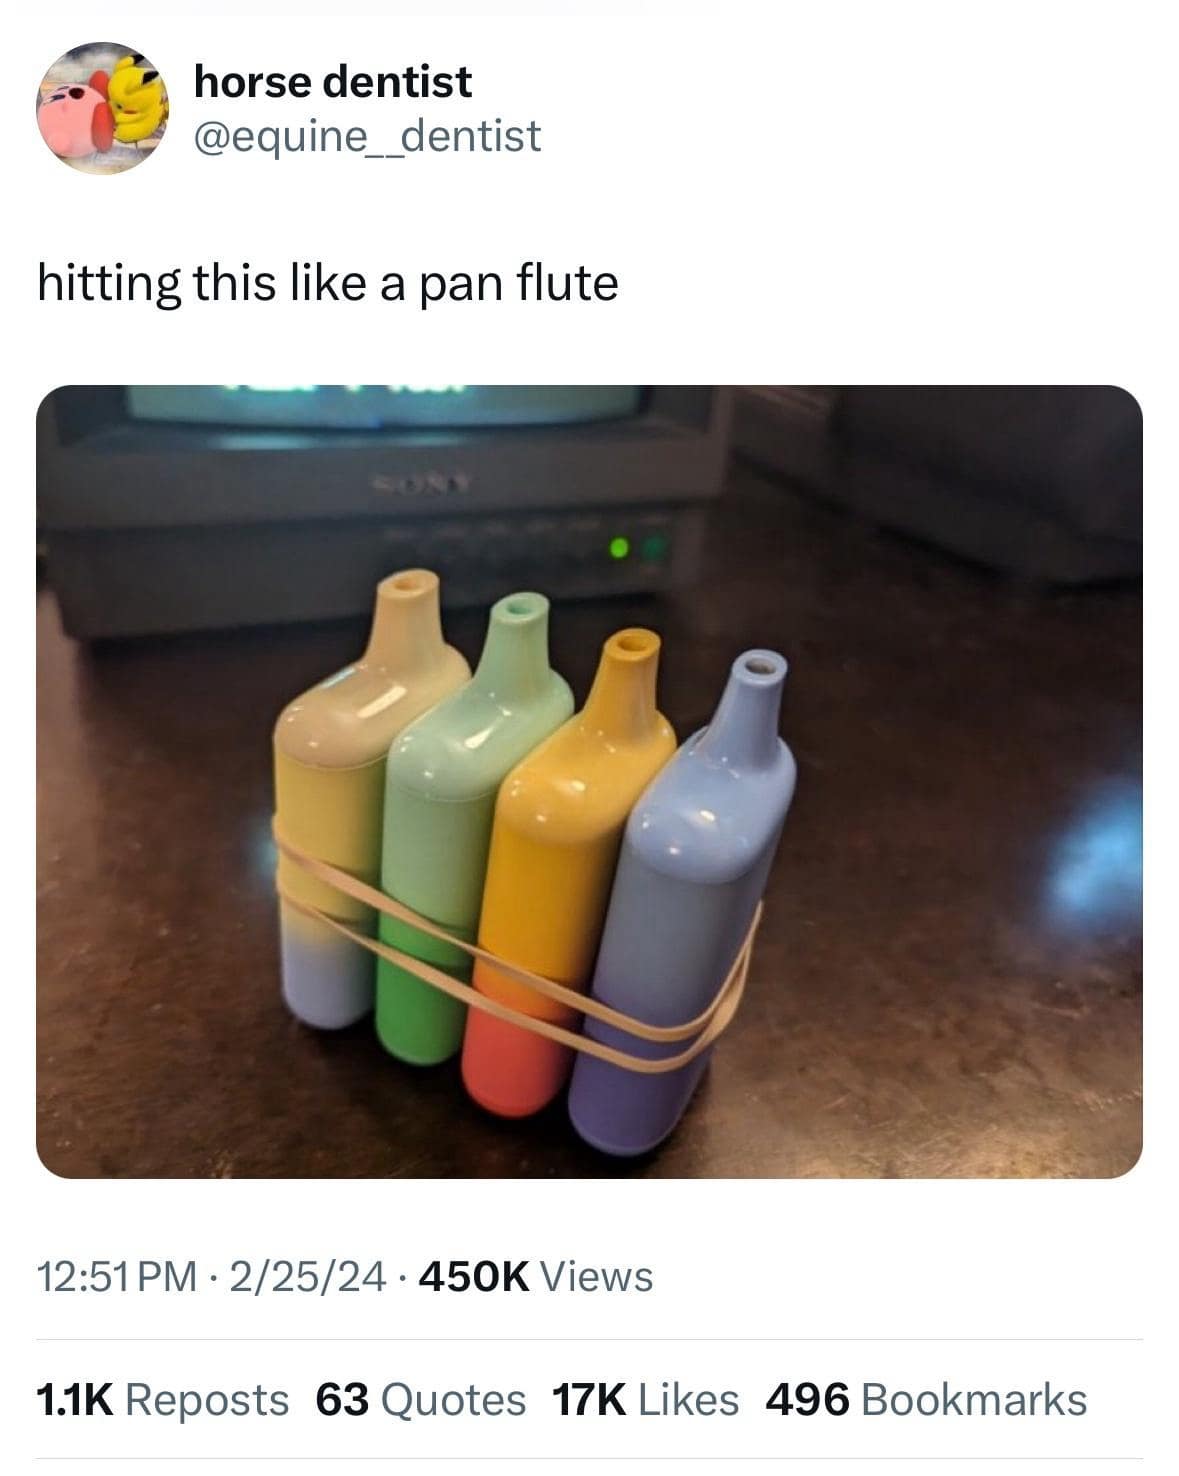Click the 496 Bookmarks count
This screenshot has width=1179, height=1476.
925,1400
